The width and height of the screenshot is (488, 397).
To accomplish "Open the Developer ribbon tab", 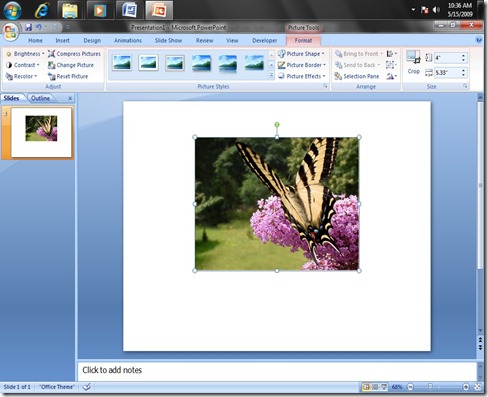I will pyautogui.click(x=265, y=40).
